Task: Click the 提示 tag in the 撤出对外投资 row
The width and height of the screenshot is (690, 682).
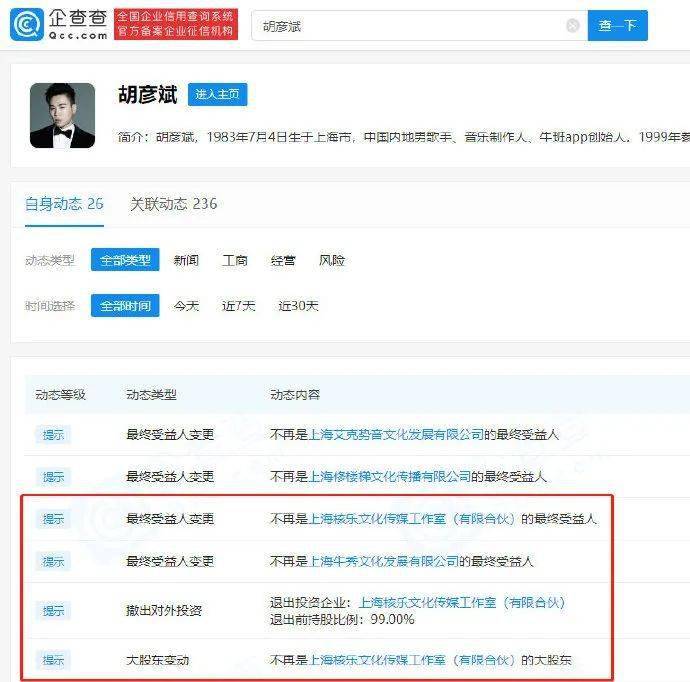Action: (x=53, y=611)
